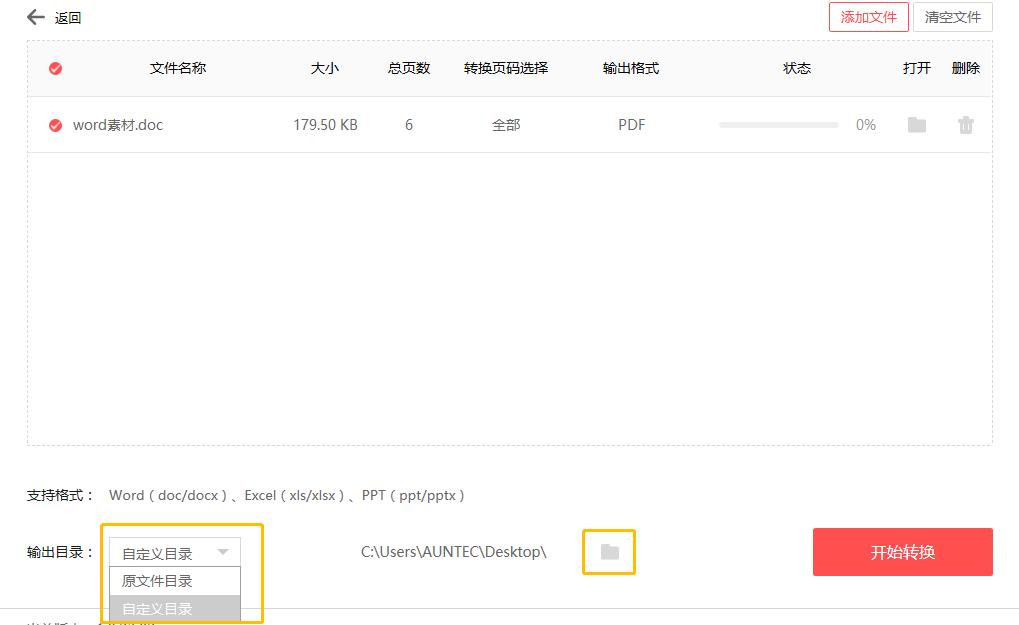
Task: Click the 输出格式 column header
Action: tap(631, 68)
